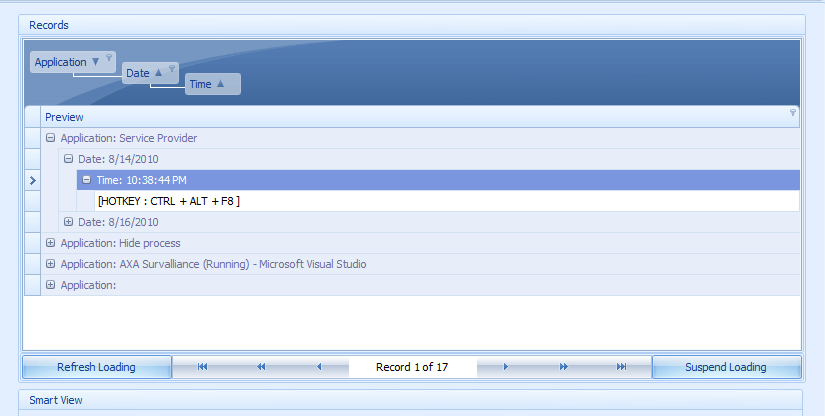825x416 pixels.
Task: Collapse the Time: 10:38:44 PM row
Action: (87, 180)
